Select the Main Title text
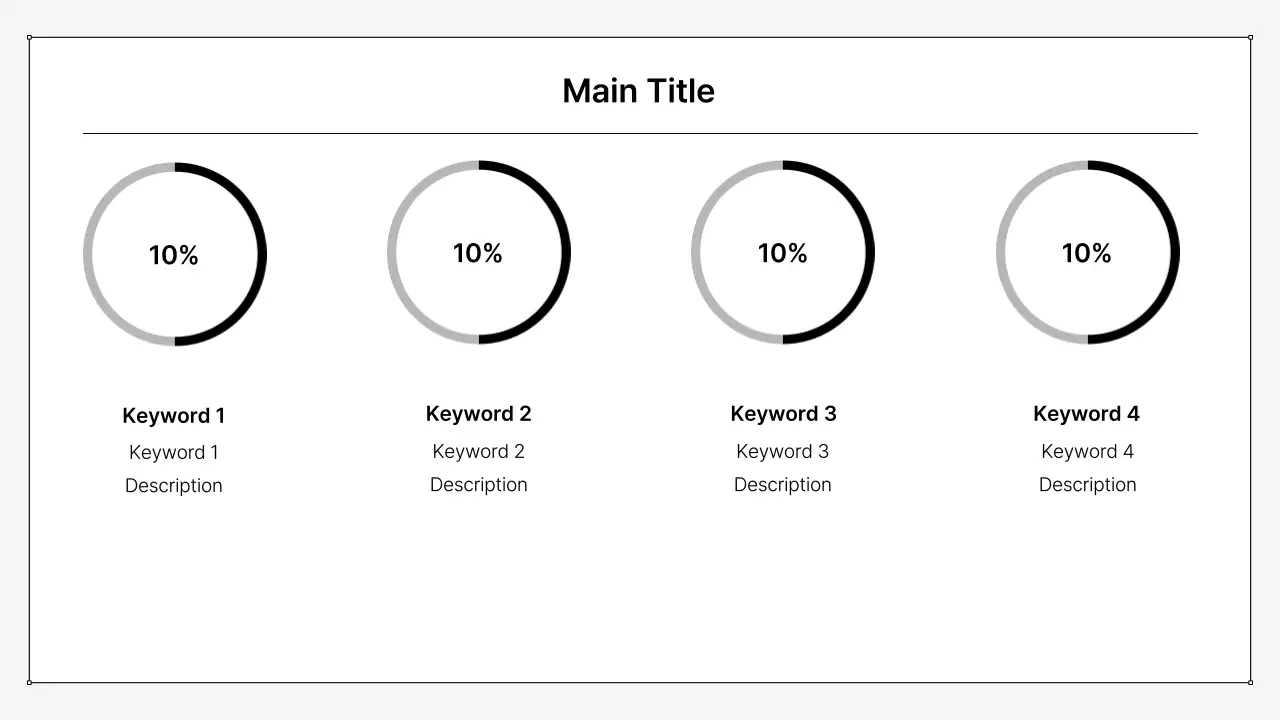The image size is (1280, 720). [x=638, y=91]
